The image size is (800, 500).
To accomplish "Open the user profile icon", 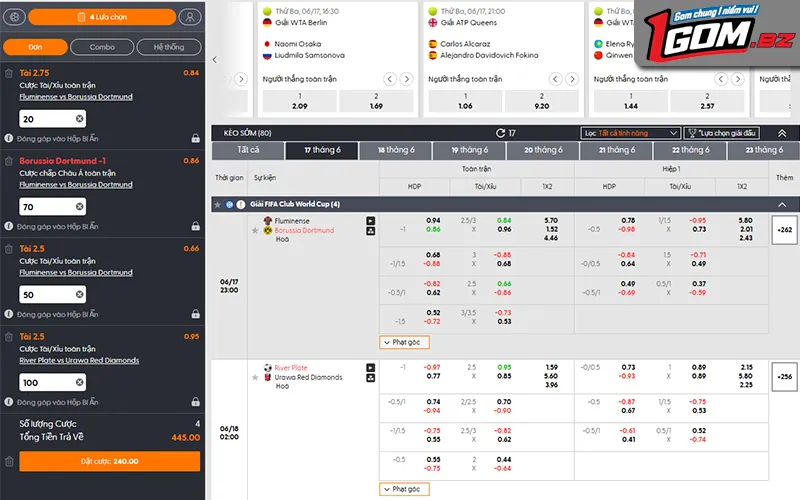I will [x=190, y=17].
